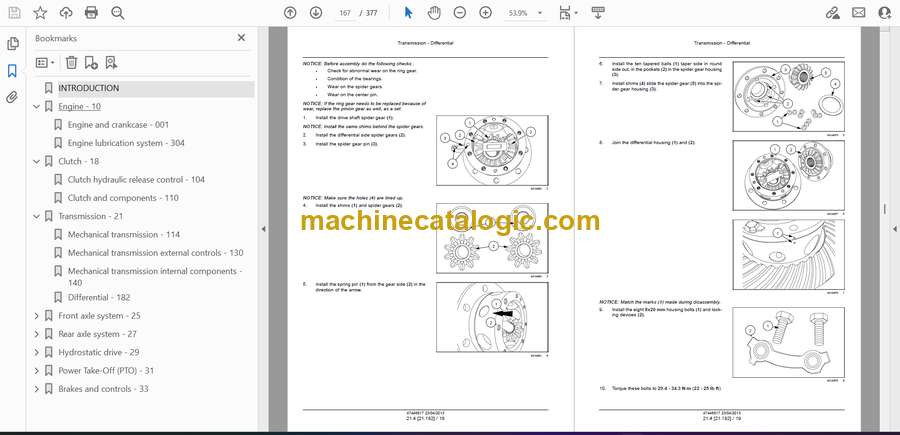Image resolution: width=900 pixels, height=435 pixels.
Task: Open the Find text magnifier
Action: 118,13
